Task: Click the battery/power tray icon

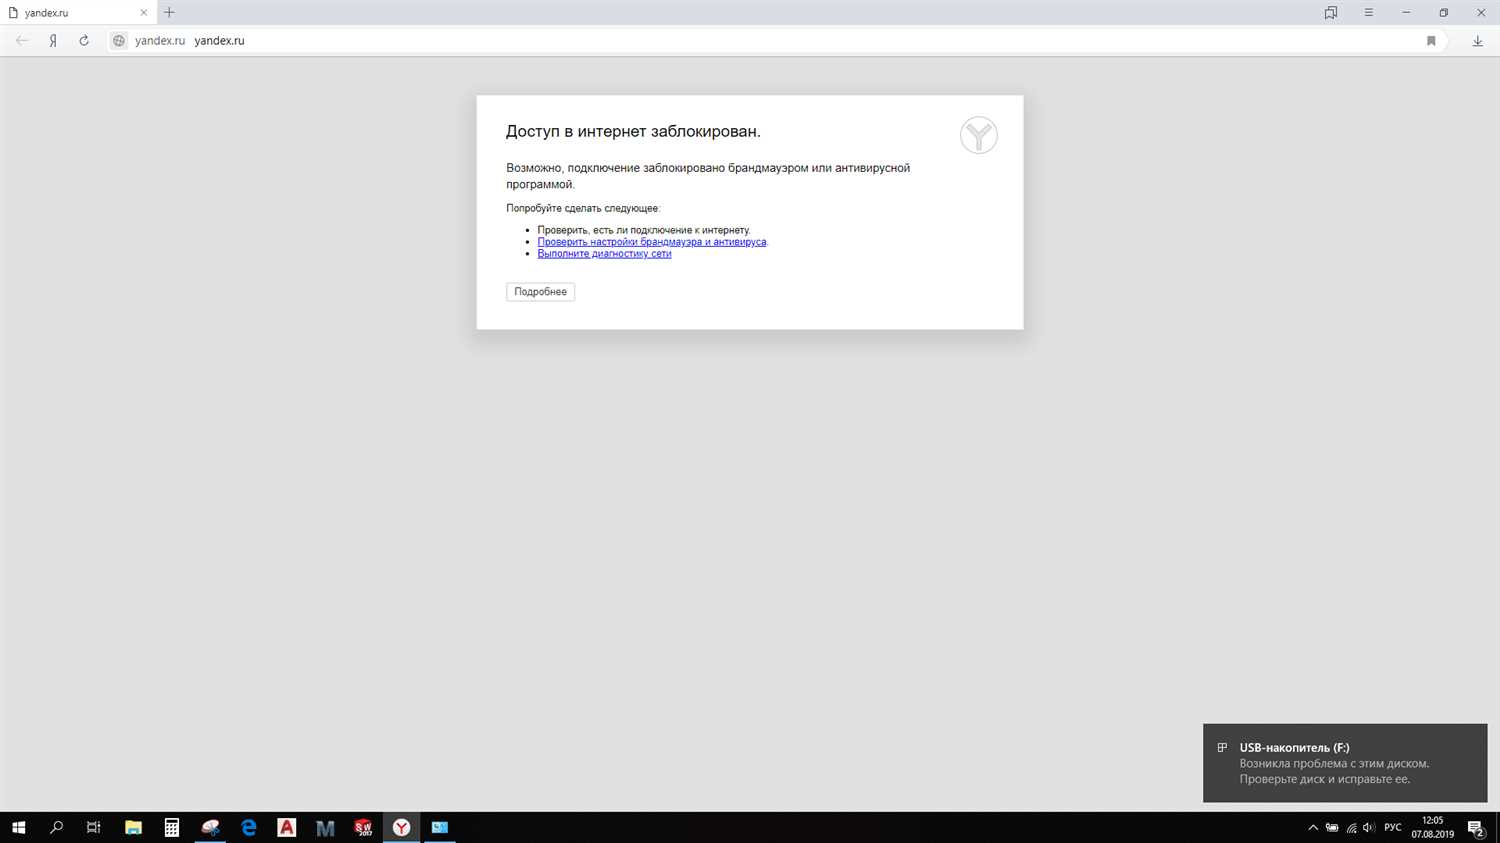Action: (x=1332, y=828)
